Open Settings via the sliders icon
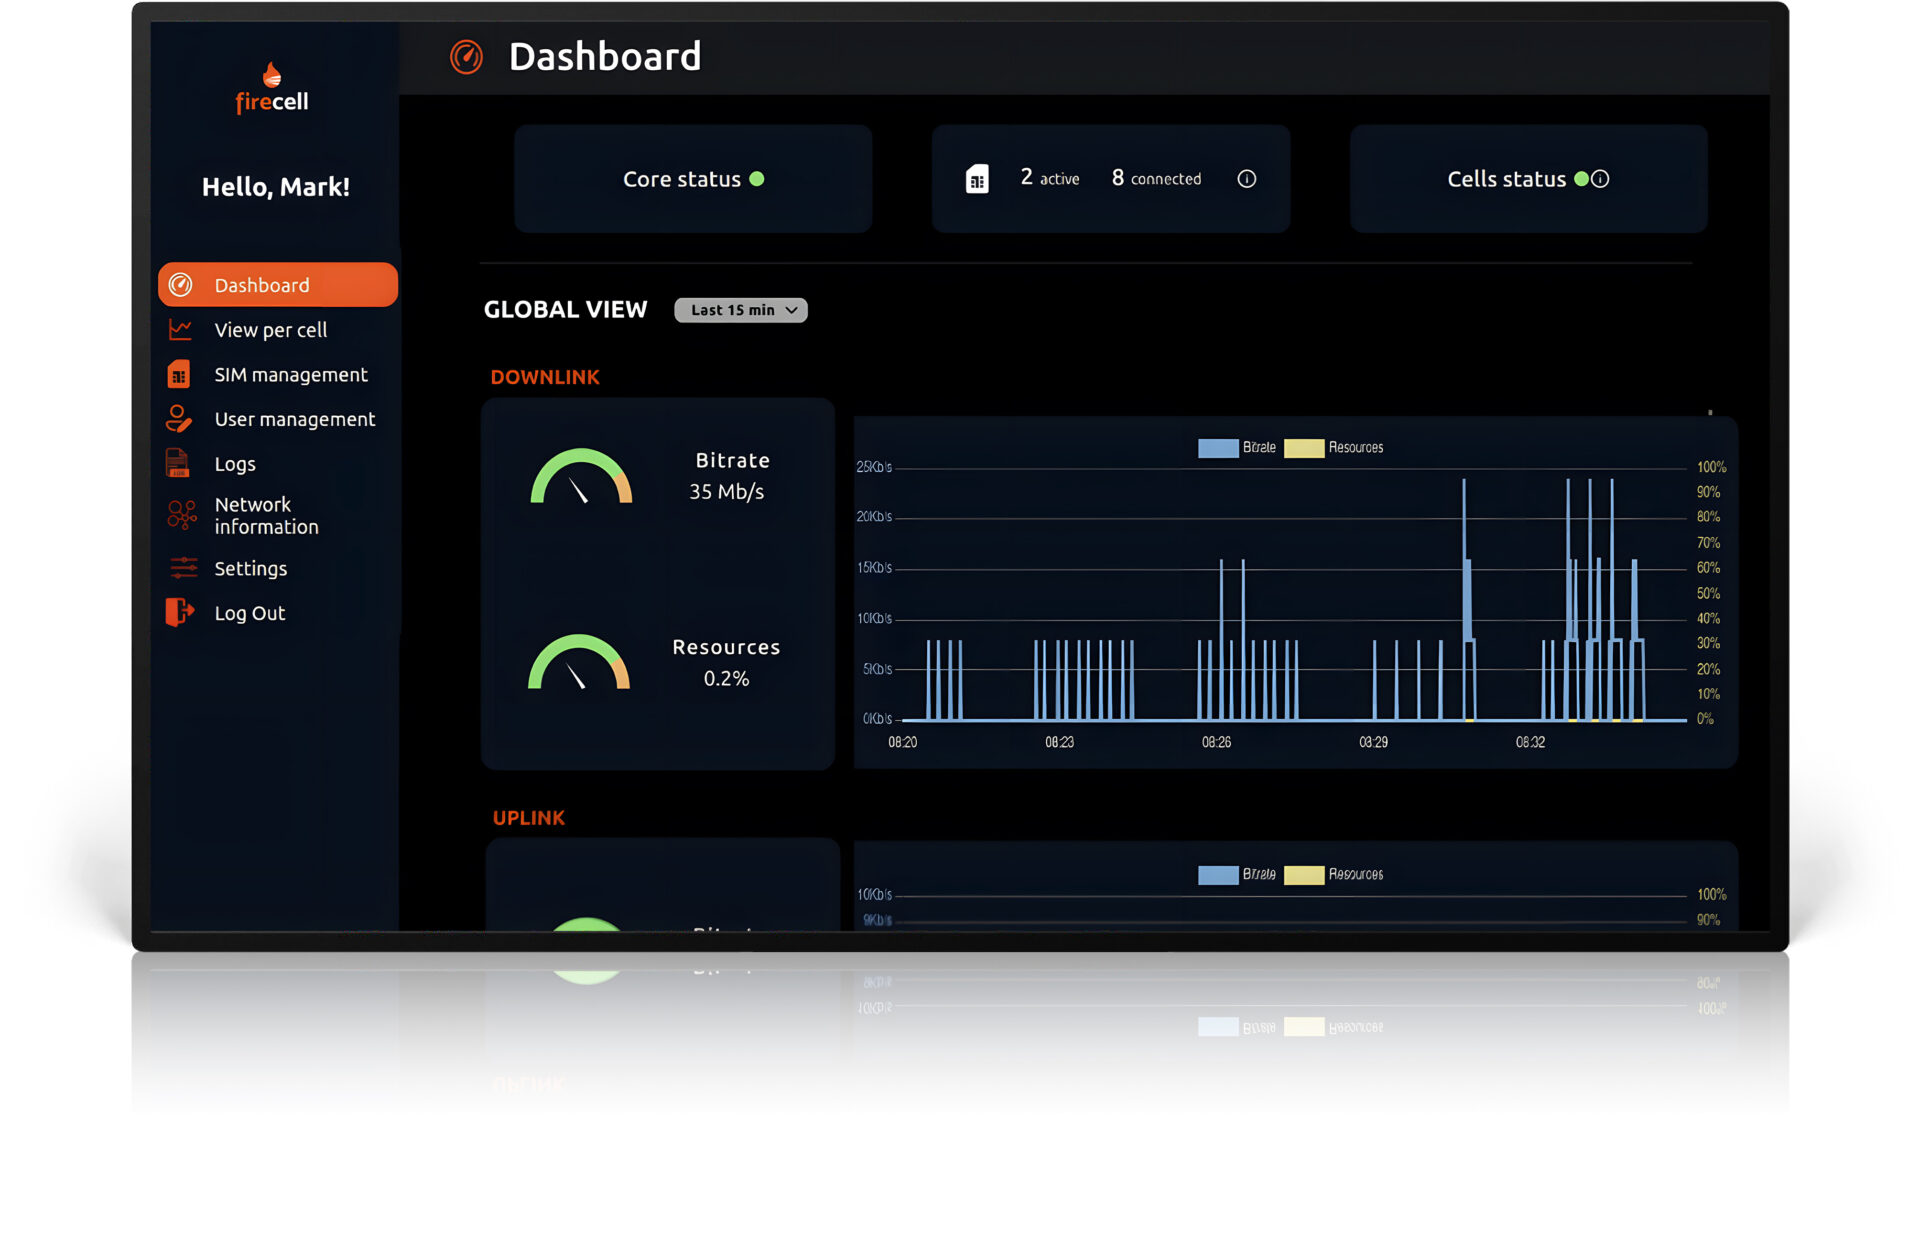This screenshot has height=1245, width=1920. (x=181, y=568)
